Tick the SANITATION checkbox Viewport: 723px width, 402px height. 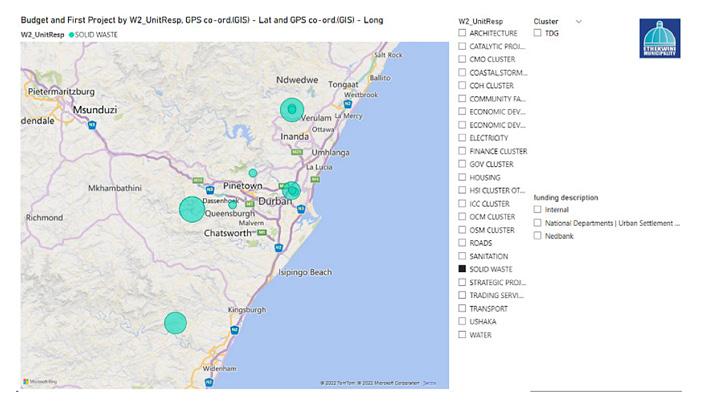point(462,256)
